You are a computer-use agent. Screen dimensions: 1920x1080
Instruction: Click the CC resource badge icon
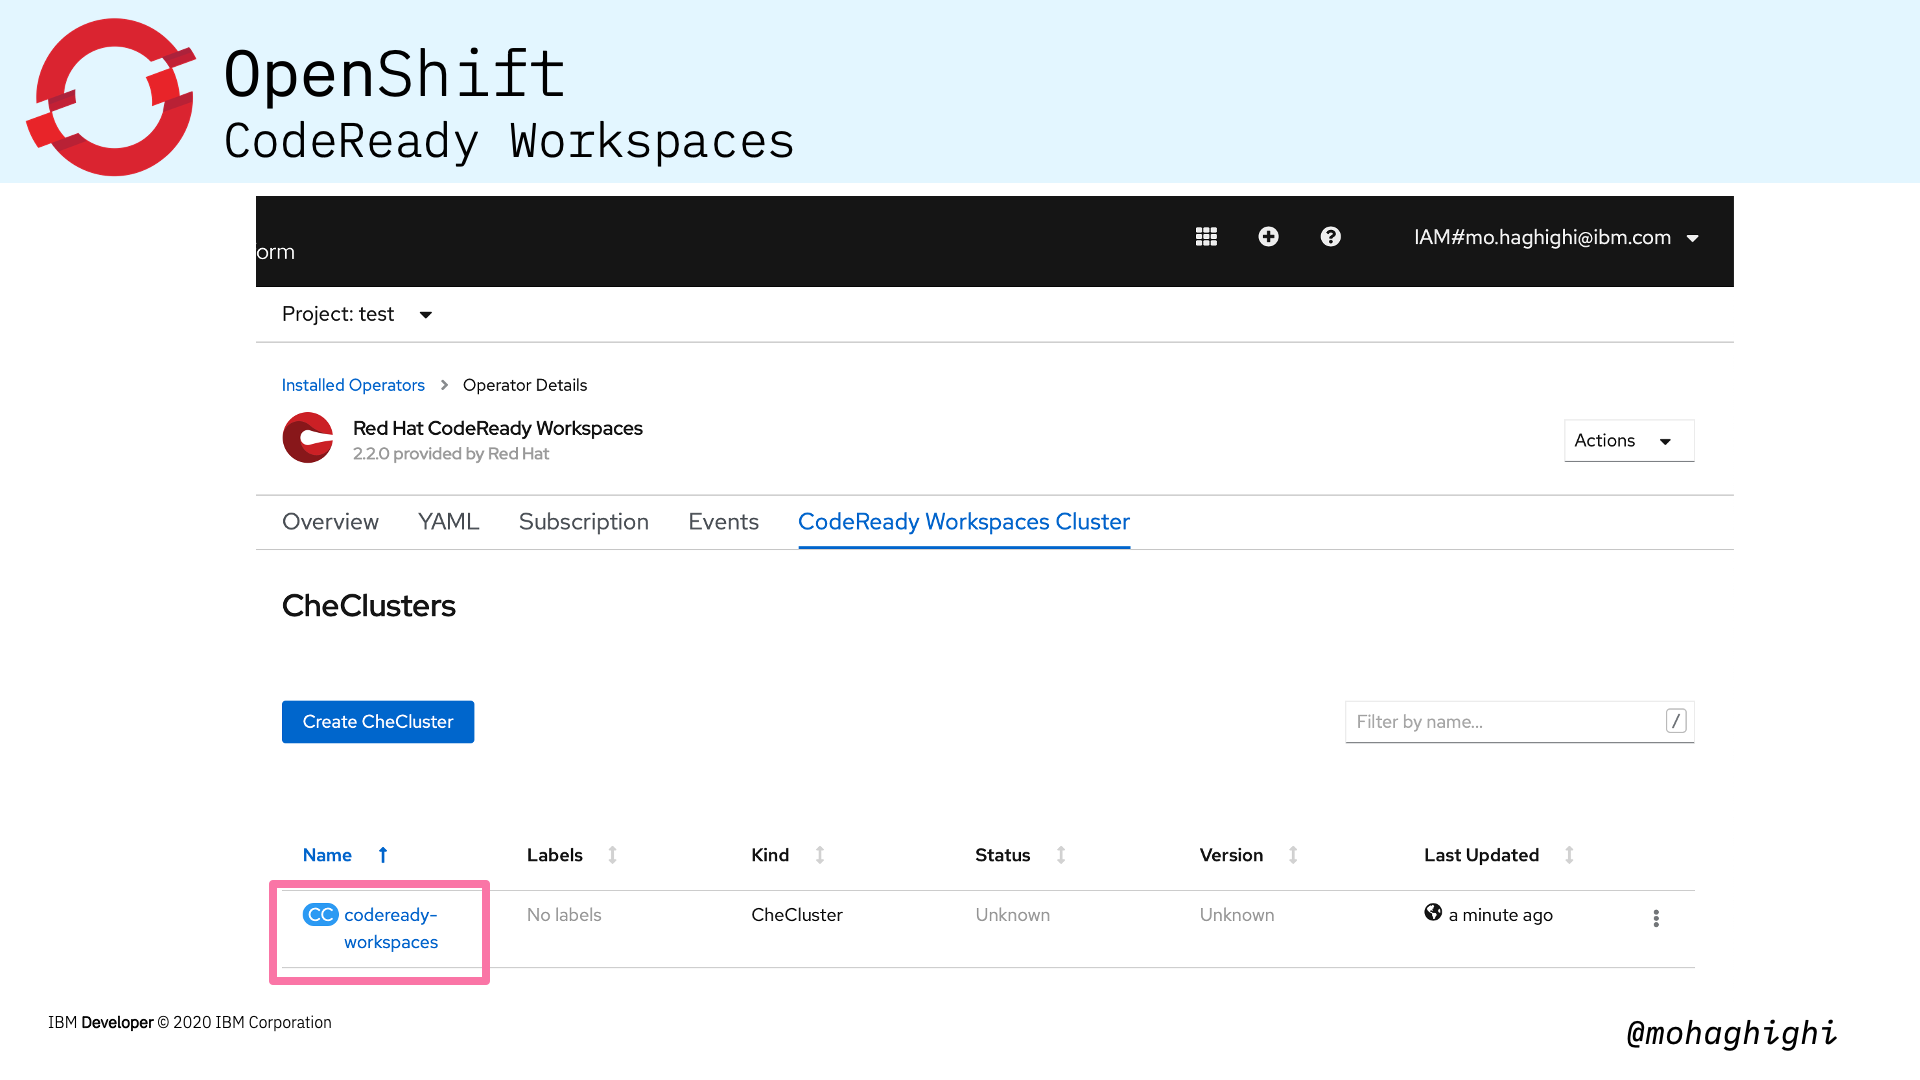click(320, 915)
